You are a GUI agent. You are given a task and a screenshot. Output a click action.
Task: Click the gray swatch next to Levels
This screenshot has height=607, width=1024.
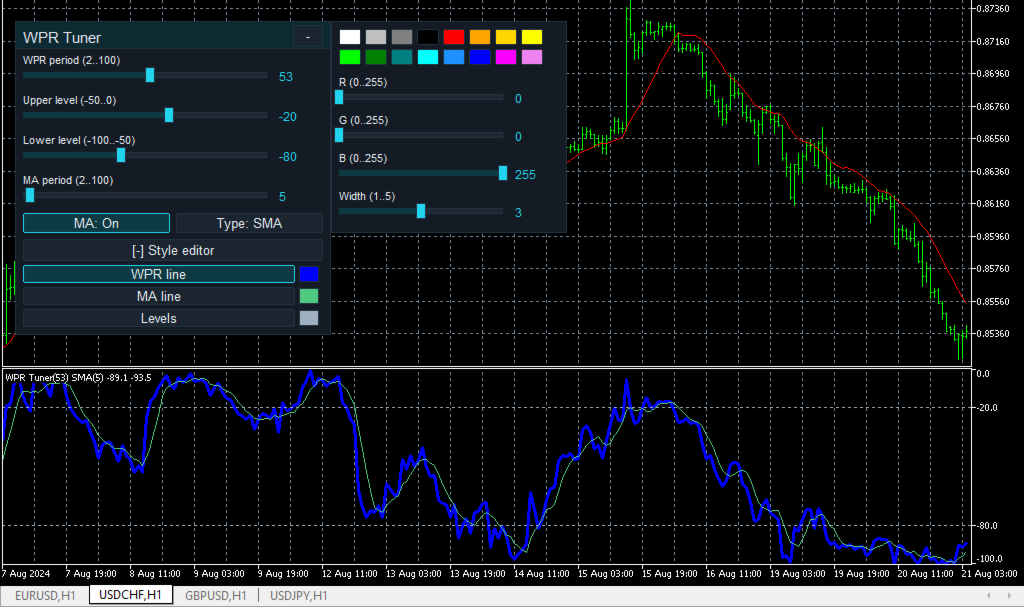click(x=309, y=318)
